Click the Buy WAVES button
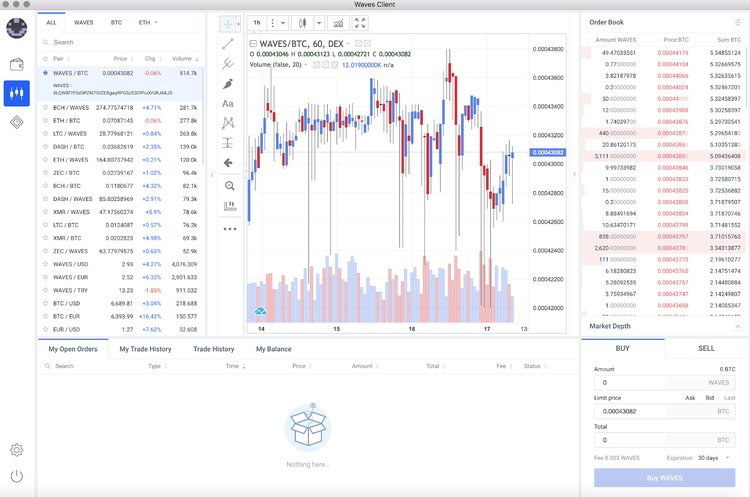Image resolution: width=750 pixels, height=497 pixels. (664, 478)
